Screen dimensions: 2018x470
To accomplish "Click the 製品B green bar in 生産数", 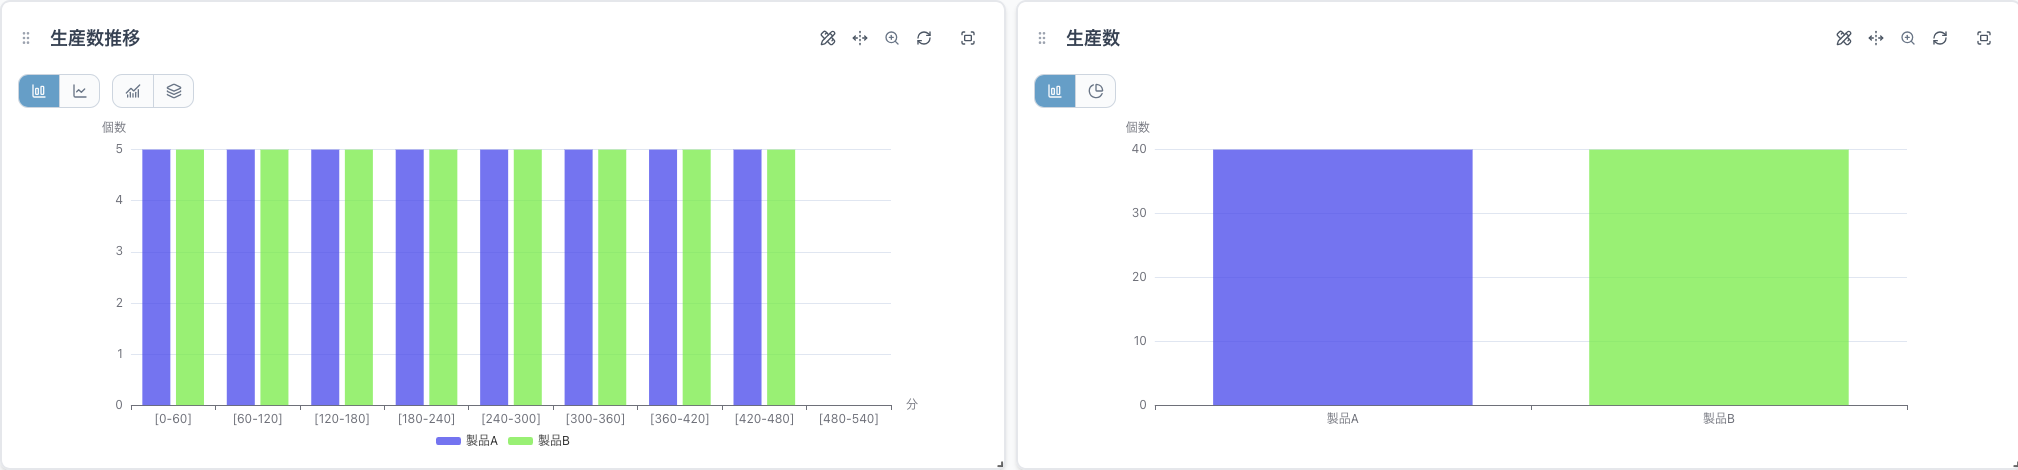I will (x=1718, y=277).
